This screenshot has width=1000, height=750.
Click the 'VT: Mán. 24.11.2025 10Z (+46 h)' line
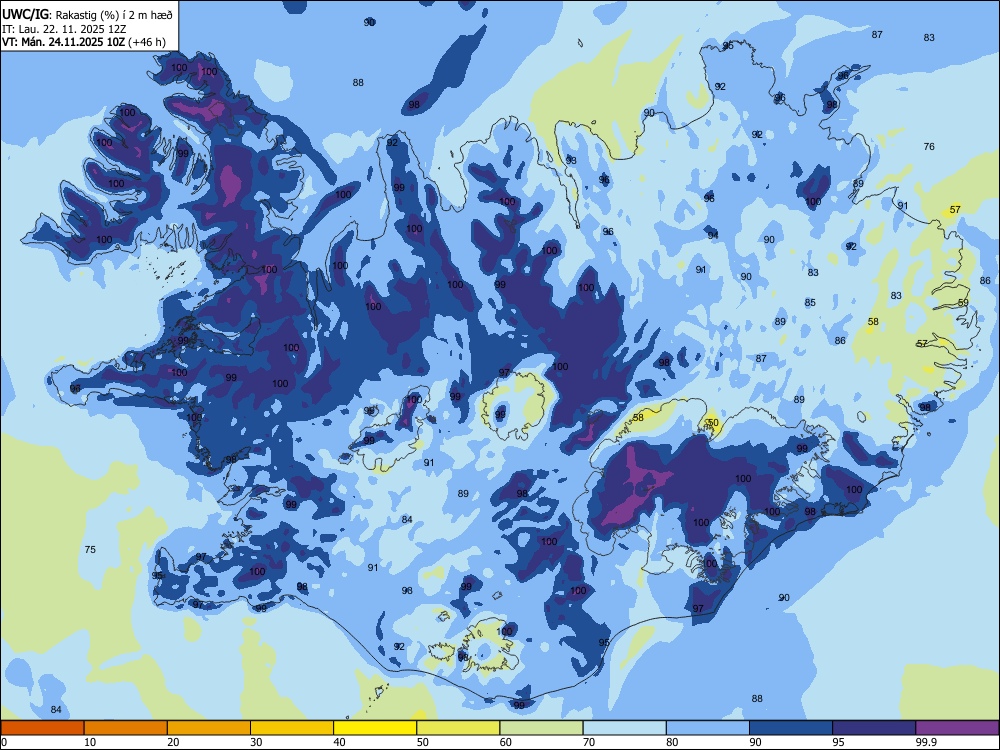tap(84, 42)
